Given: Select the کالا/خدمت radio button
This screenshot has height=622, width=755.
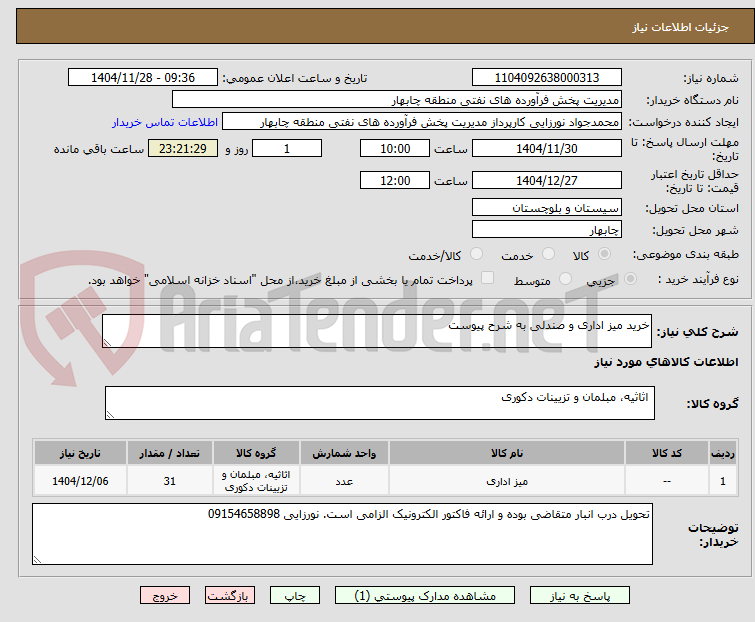Looking at the screenshot, I should (x=476, y=254).
